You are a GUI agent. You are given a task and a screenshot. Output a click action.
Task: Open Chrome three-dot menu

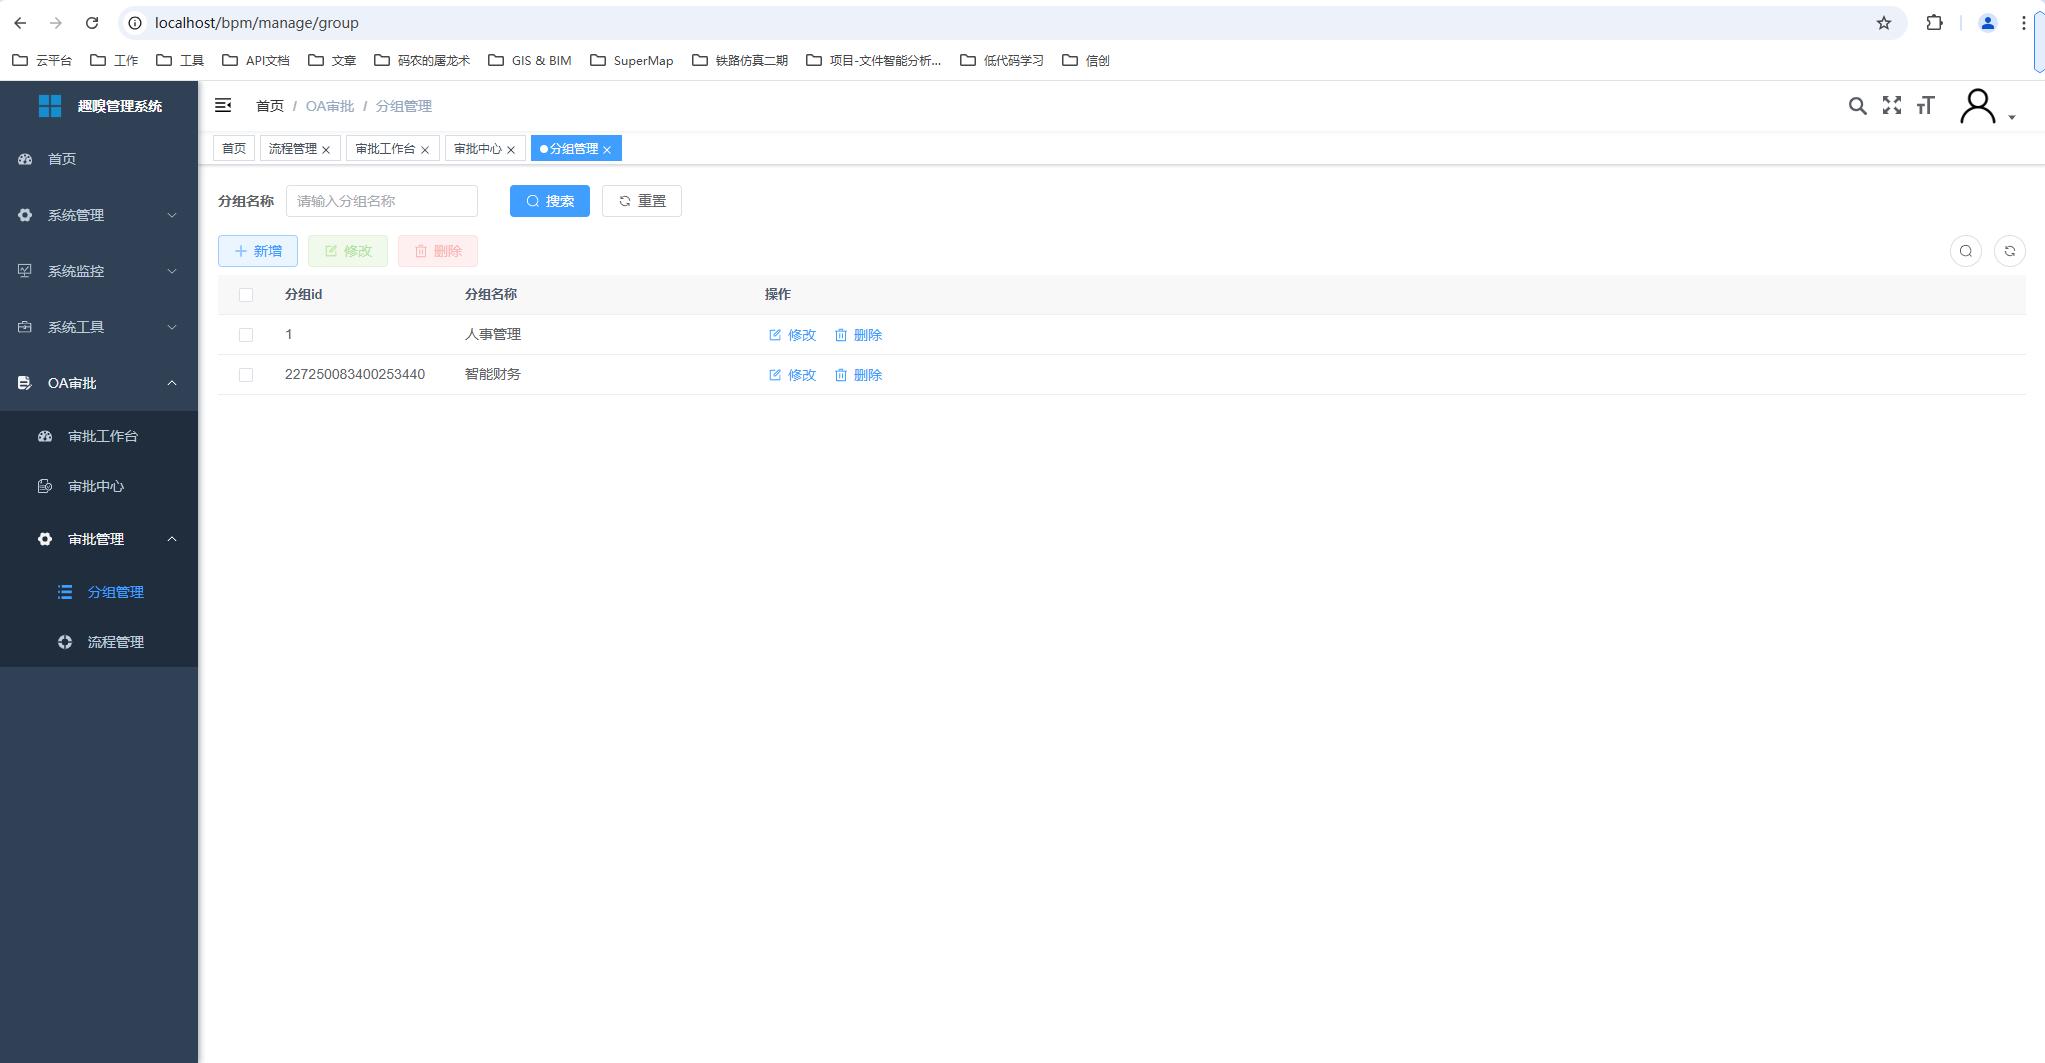pyautogui.click(x=2023, y=22)
